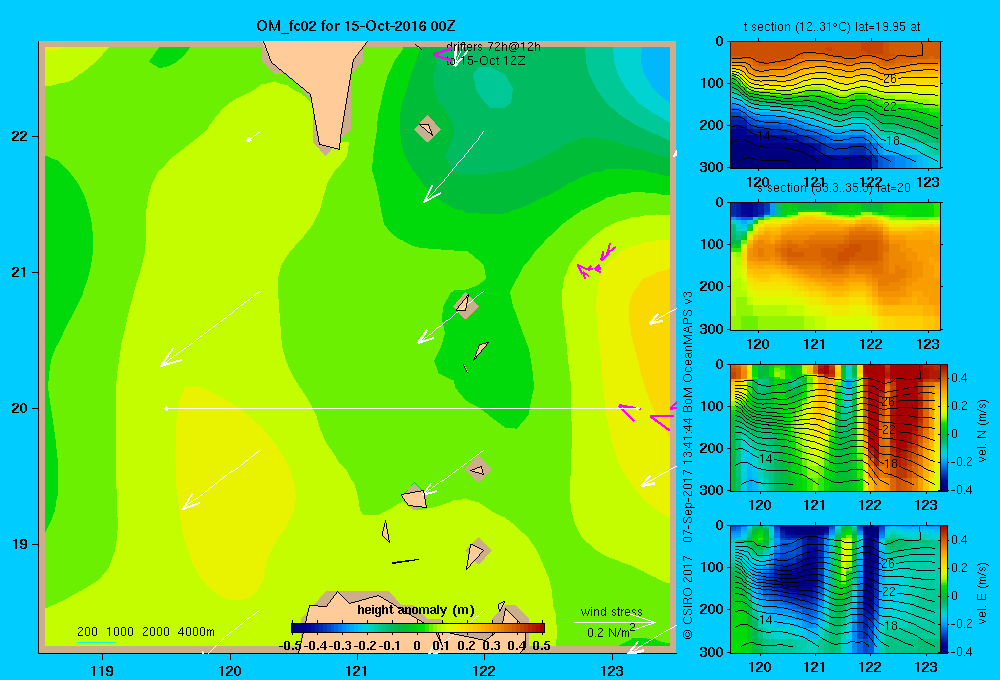Viewport: 1000px width, 680px height.
Task: Click the 'vel. N (m/s)' axis label
Action: 982,431
